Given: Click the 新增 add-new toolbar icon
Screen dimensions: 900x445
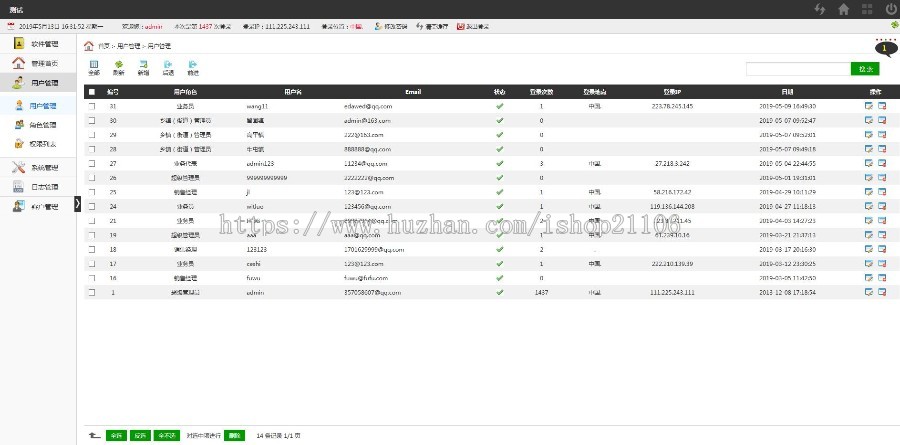Looking at the screenshot, I should click(x=143, y=68).
